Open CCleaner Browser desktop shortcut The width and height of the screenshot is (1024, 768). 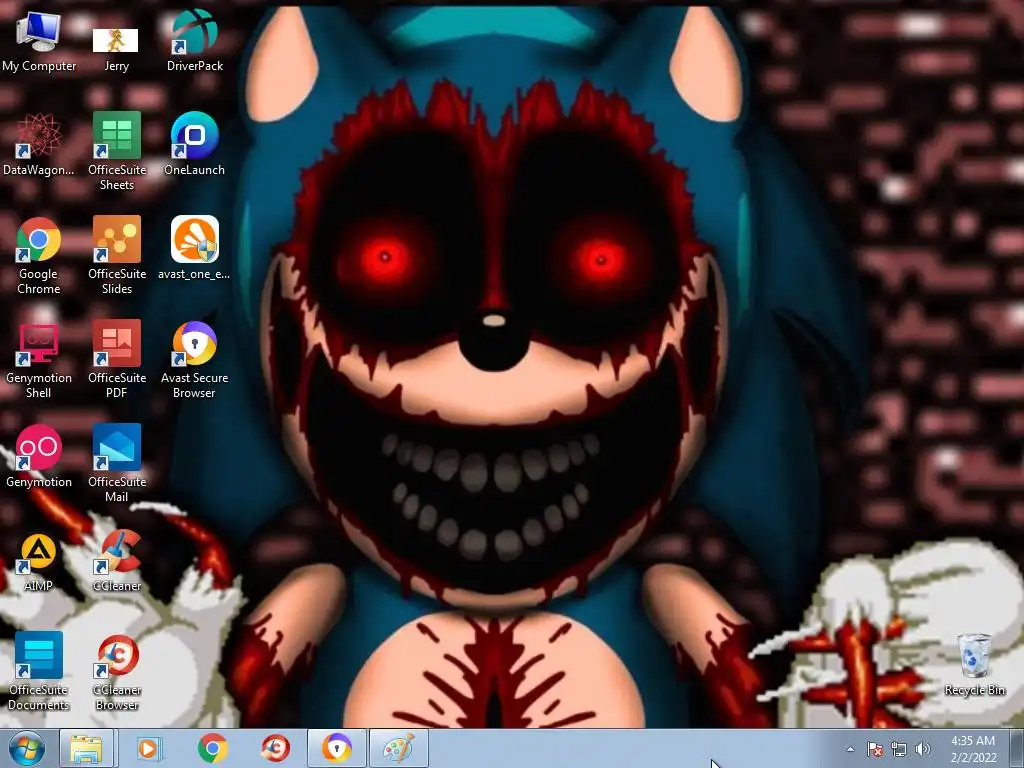[117, 671]
